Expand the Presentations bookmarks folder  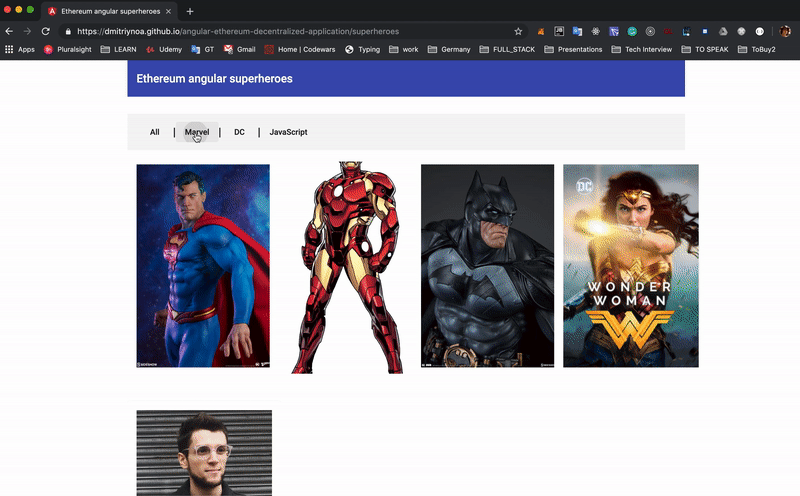(x=573, y=49)
